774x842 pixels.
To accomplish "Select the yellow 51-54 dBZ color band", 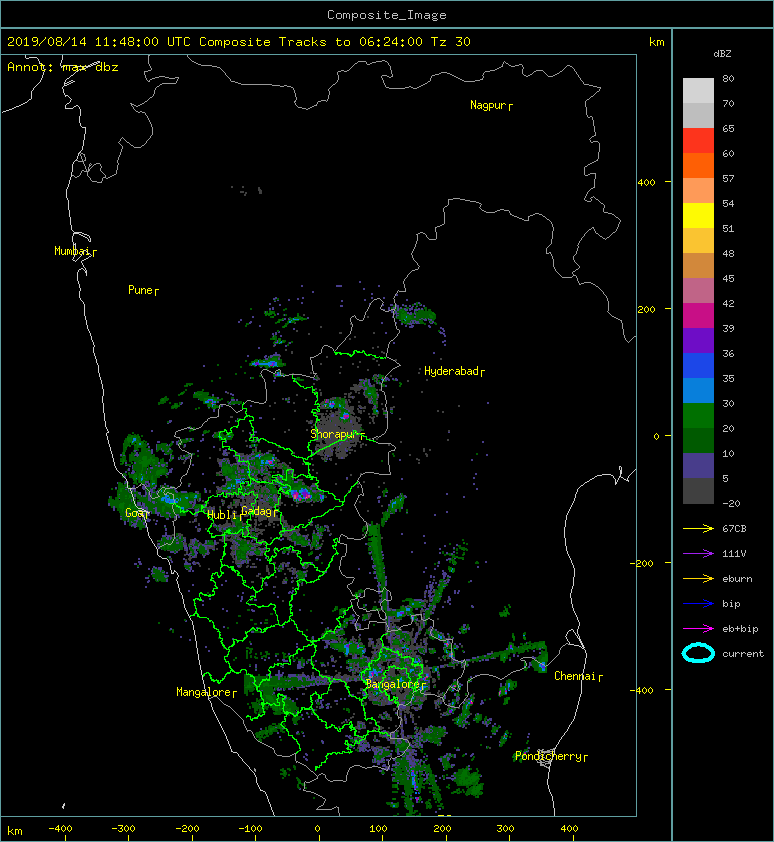I will (x=698, y=216).
